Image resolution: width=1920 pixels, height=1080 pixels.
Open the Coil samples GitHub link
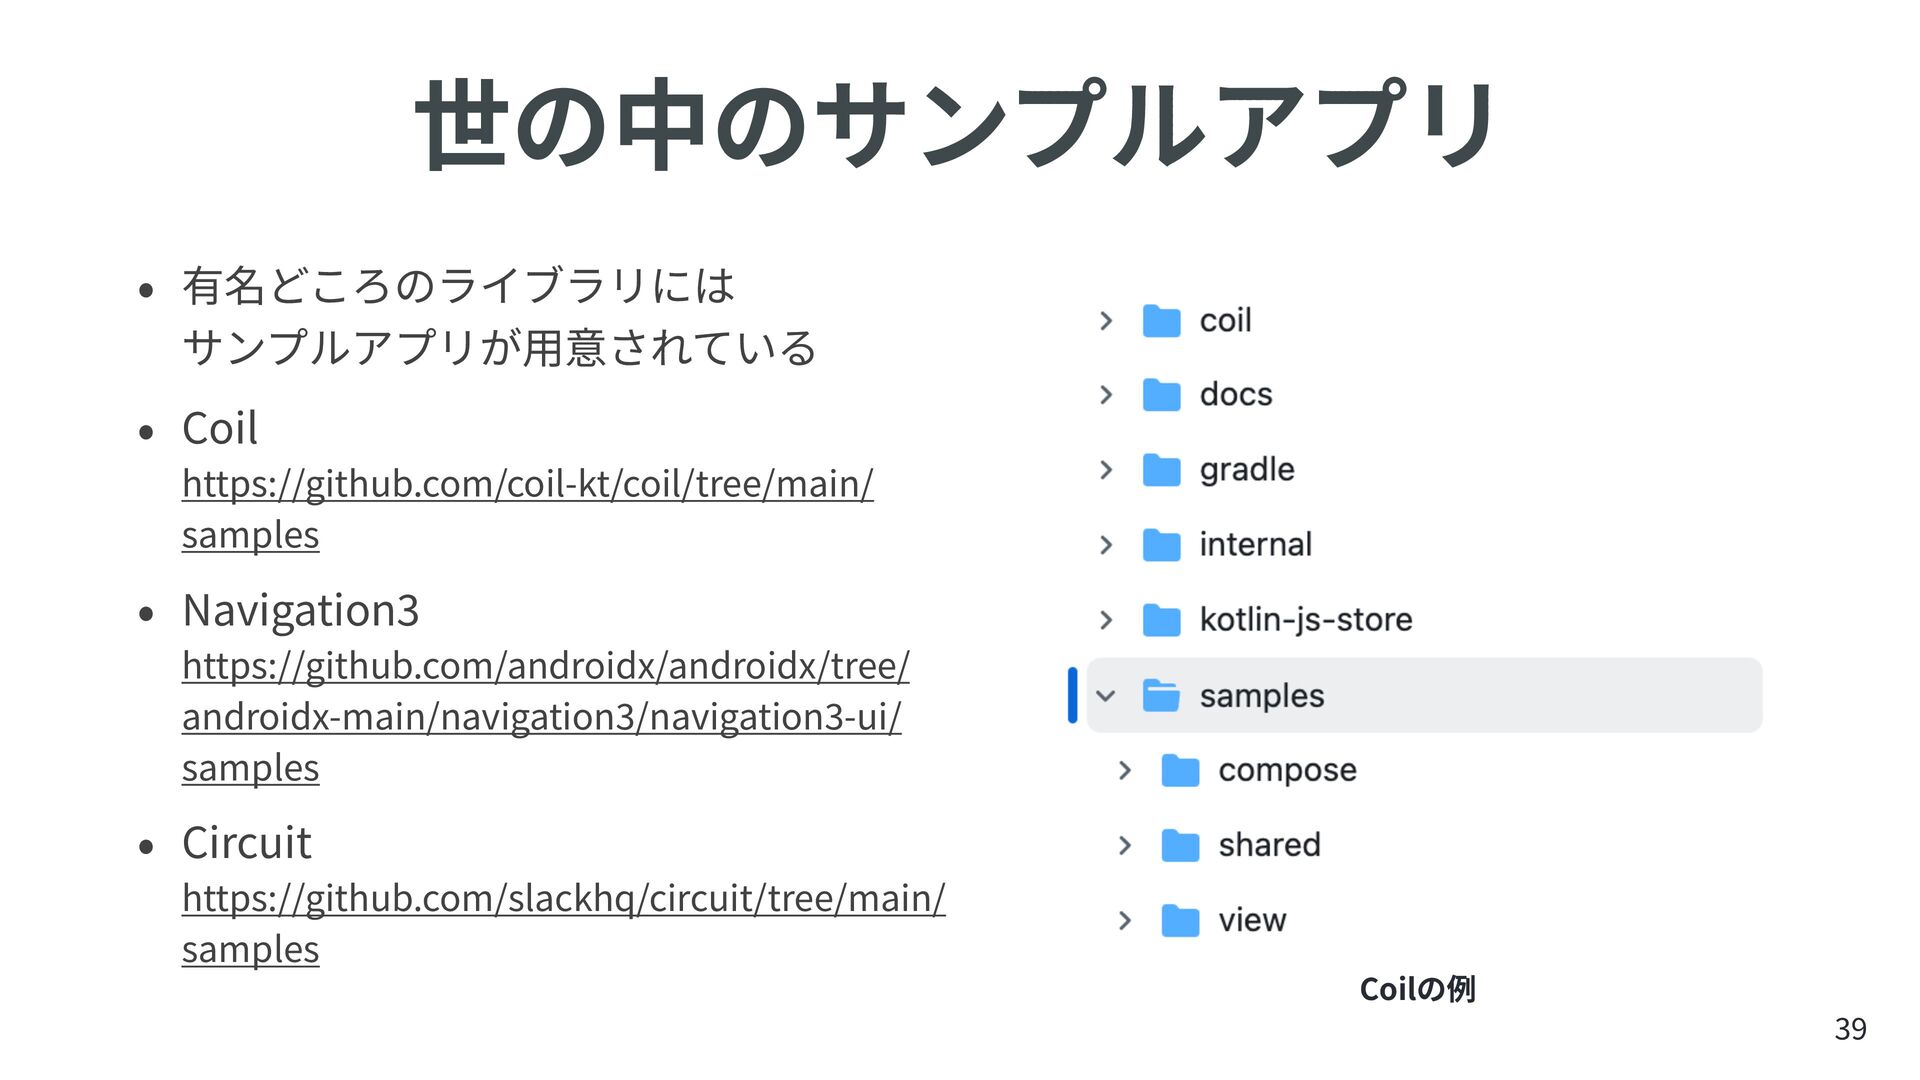tap(528, 509)
